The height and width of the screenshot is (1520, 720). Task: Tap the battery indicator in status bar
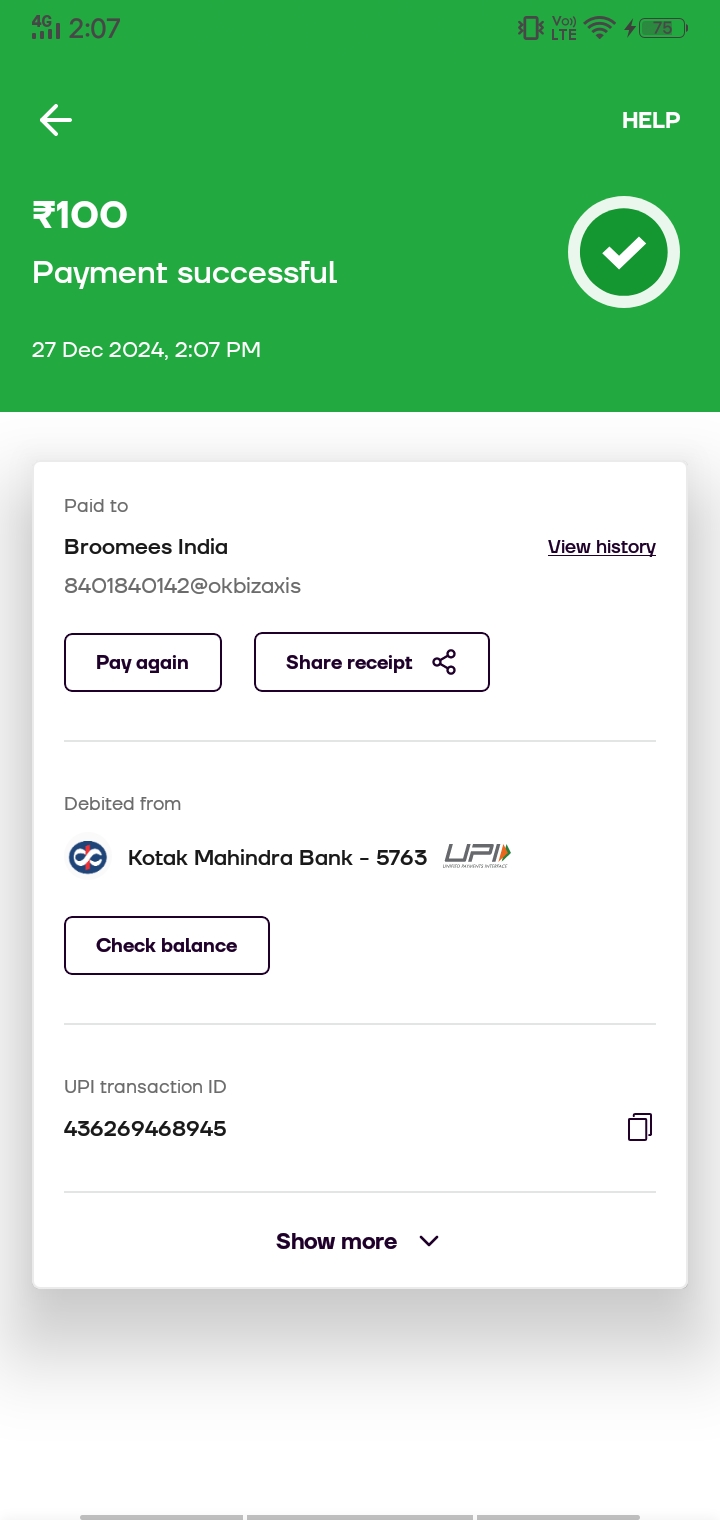click(x=662, y=28)
